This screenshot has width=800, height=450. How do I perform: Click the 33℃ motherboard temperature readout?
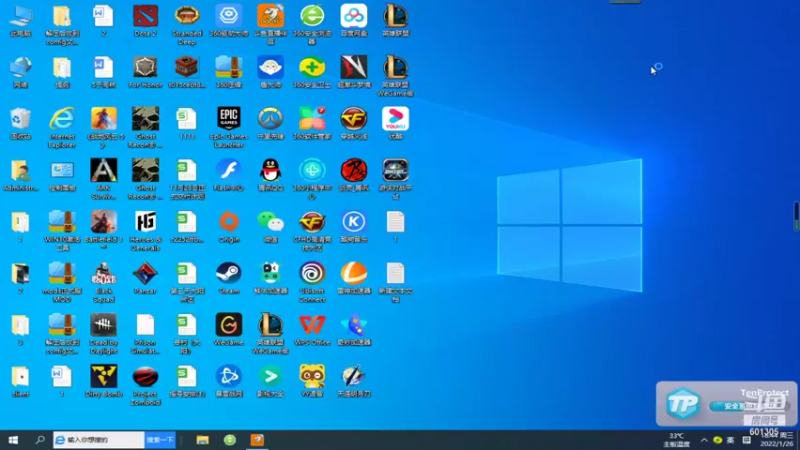tap(677, 440)
